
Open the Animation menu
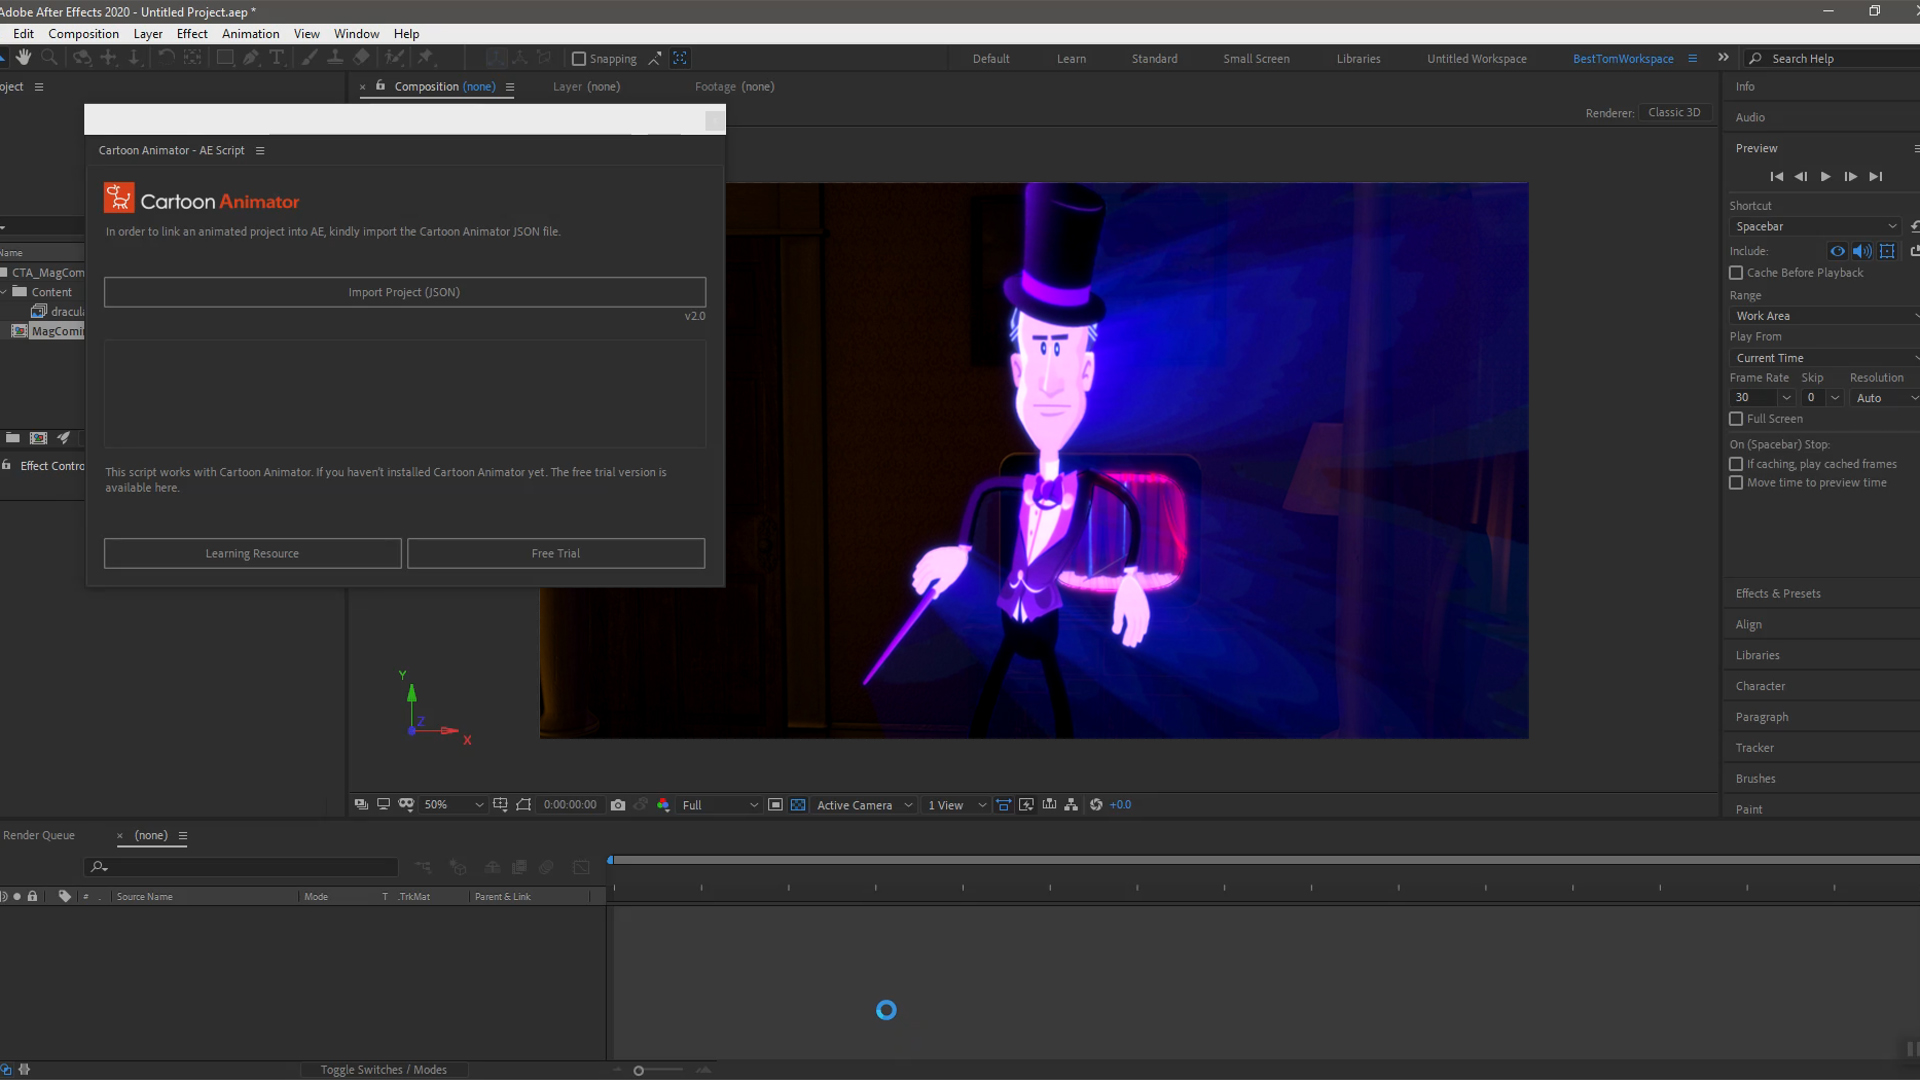tap(250, 34)
